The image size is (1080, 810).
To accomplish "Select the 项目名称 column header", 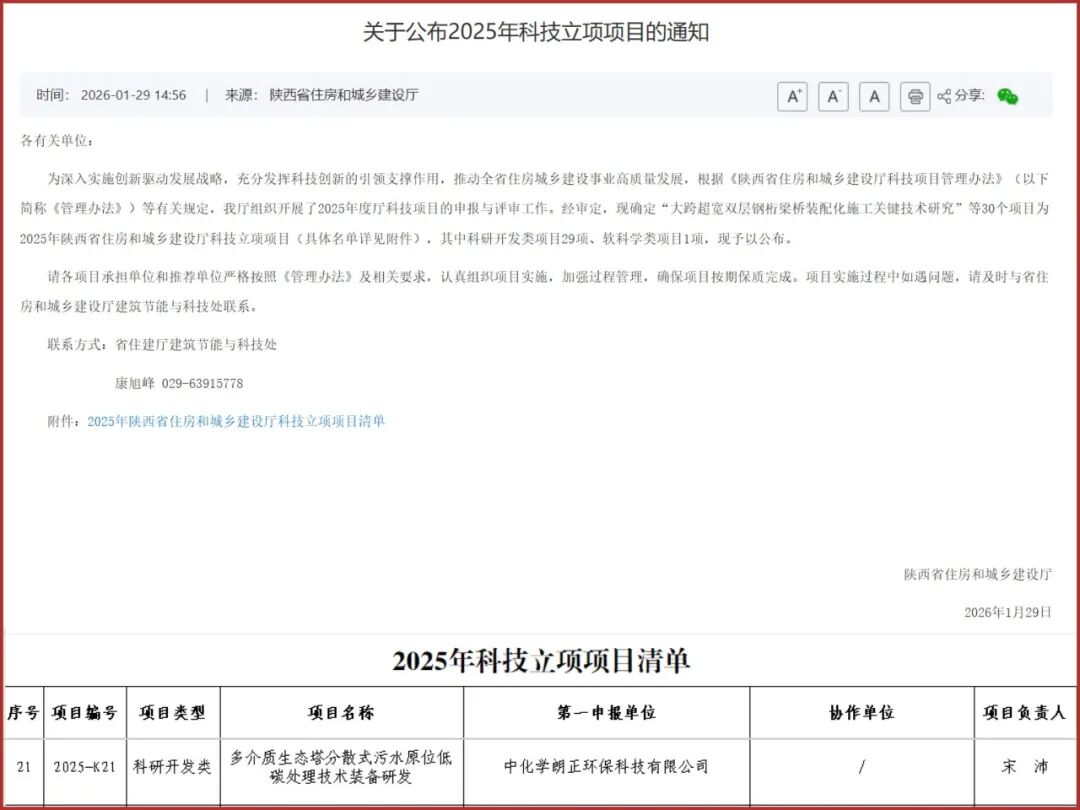I will click(341, 713).
